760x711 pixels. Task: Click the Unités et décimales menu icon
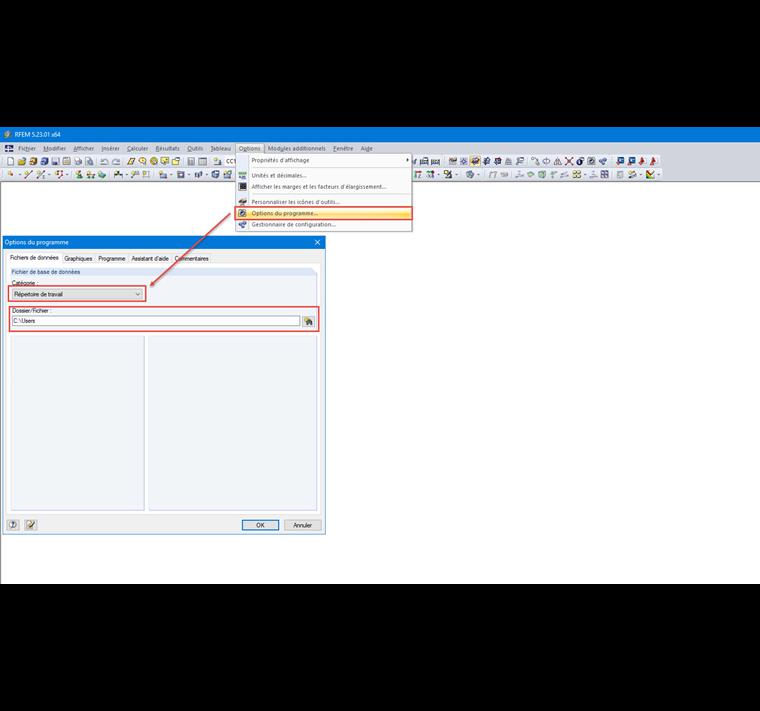coord(242,175)
